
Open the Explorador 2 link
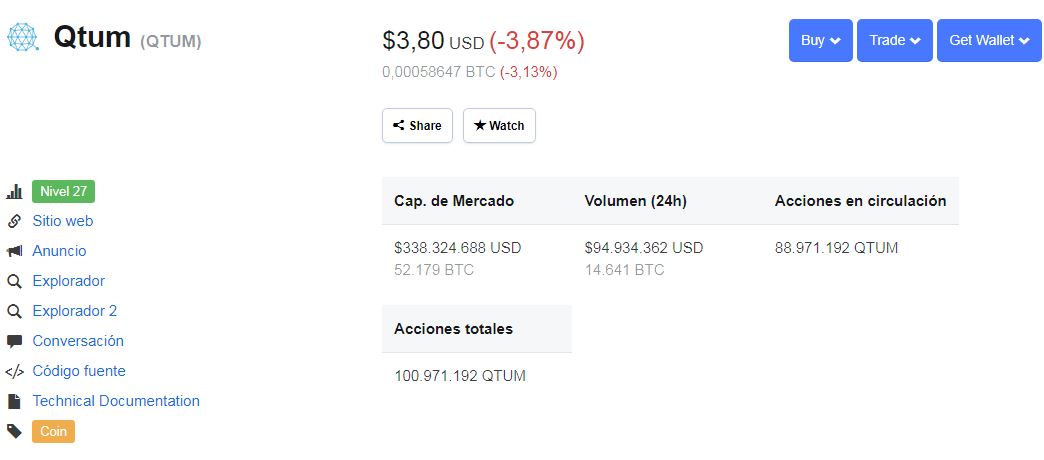pyautogui.click(x=74, y=311)
